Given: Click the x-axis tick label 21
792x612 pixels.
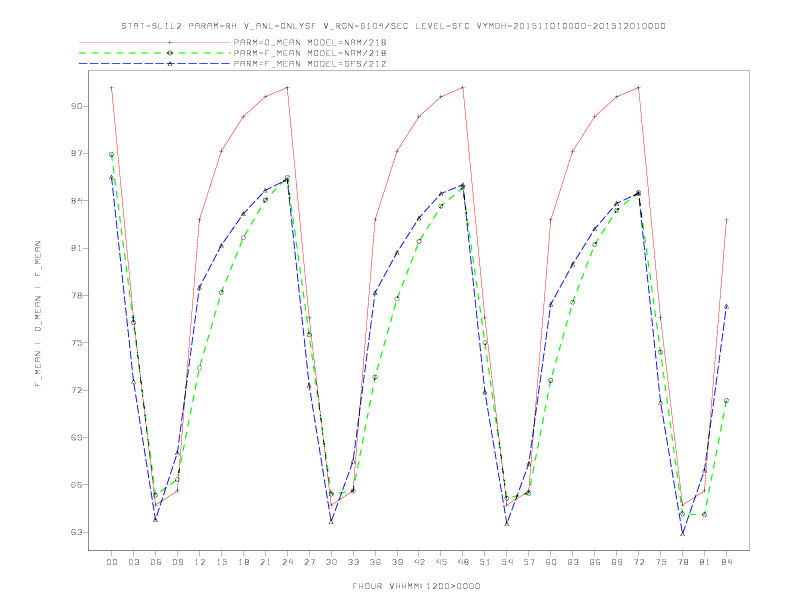Looking at the screenshot, I should 265,562.
